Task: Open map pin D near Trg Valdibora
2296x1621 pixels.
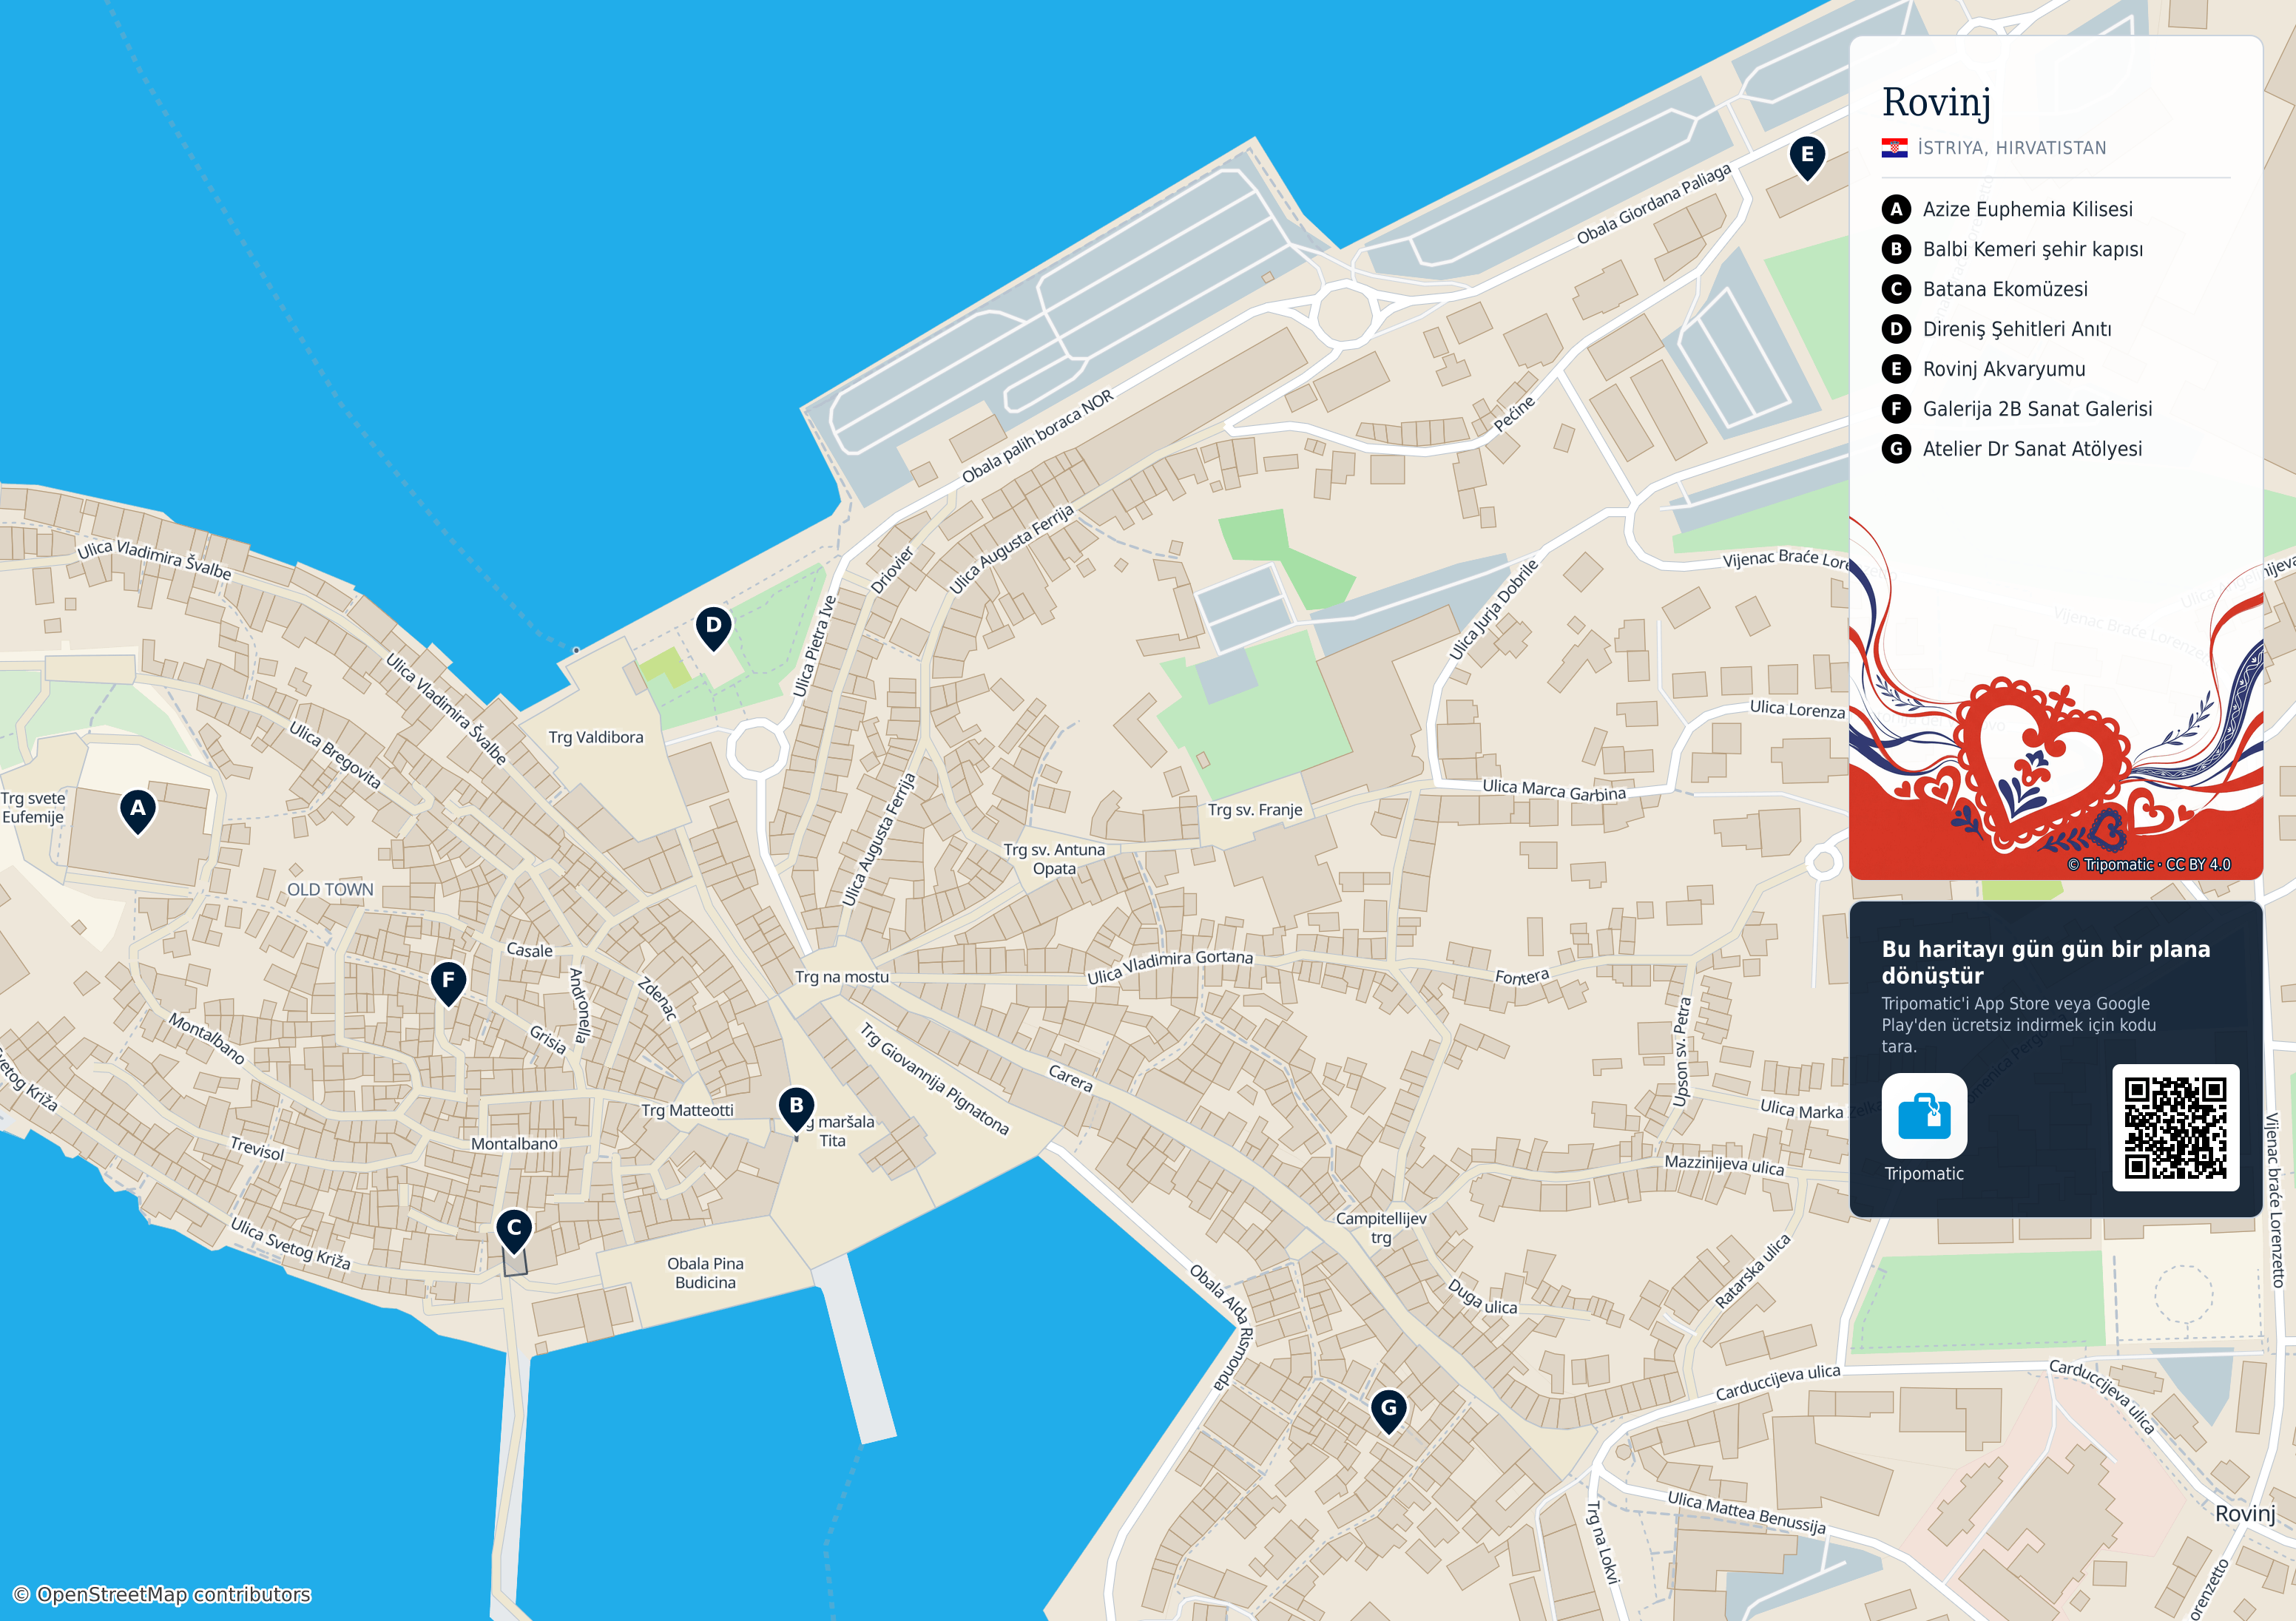Action: (713, 628)
